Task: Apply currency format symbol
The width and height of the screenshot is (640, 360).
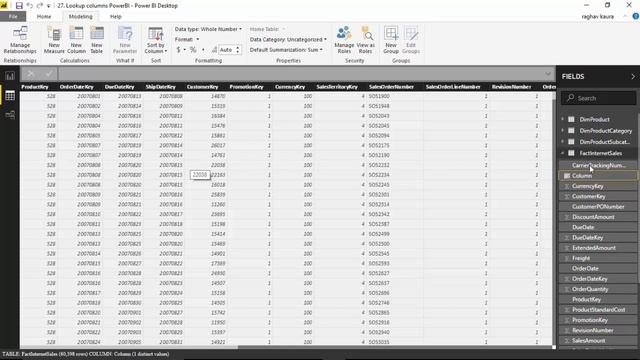Action: (x=178, y=50)
